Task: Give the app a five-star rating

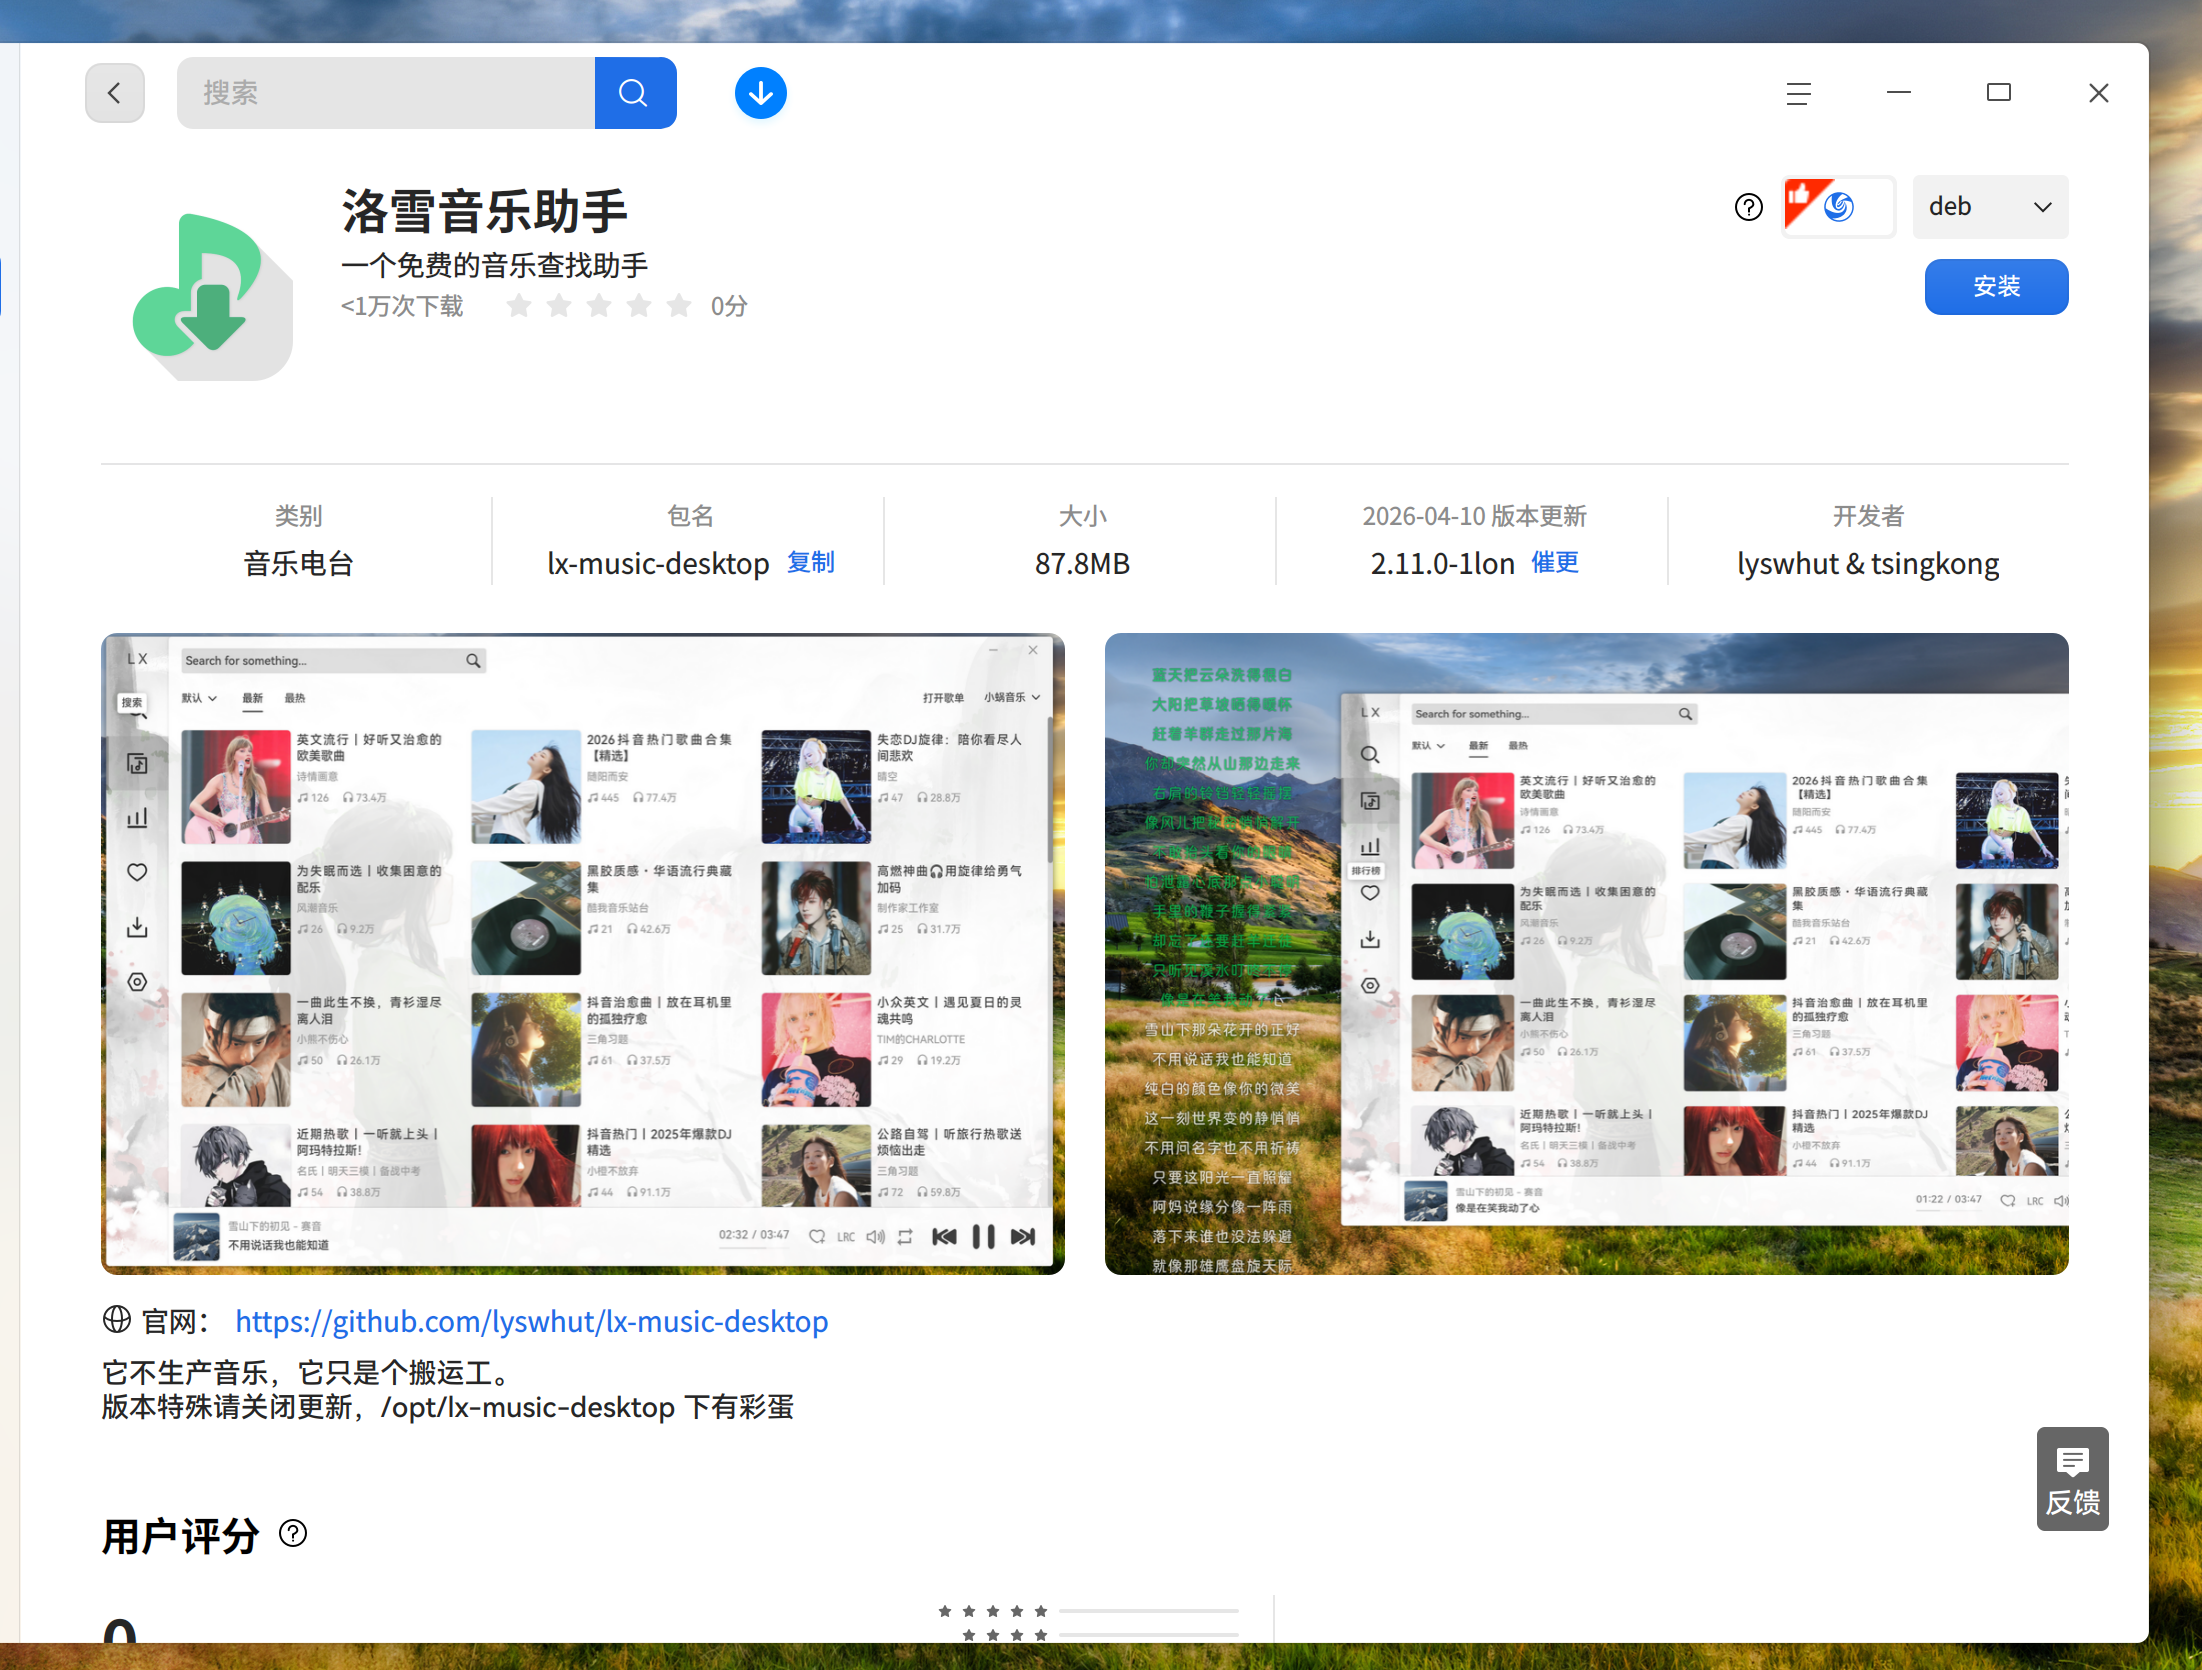Action: pyautogui.click(x=679, y=306)
